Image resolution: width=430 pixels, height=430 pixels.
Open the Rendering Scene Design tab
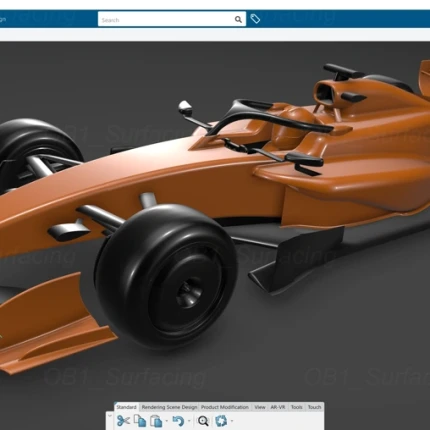coord(169,407)
